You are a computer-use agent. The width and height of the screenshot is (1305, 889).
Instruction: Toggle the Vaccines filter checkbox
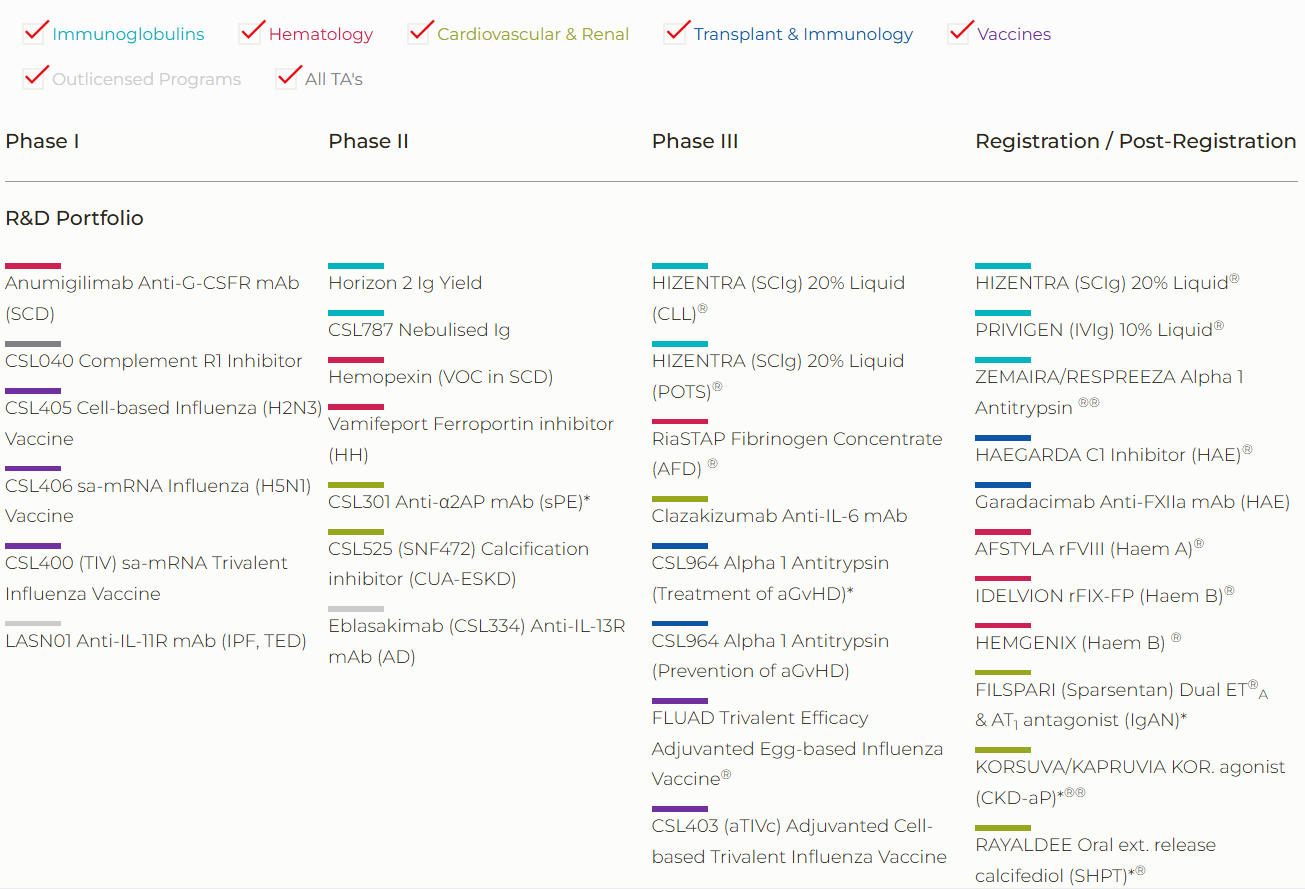point(960,34)
